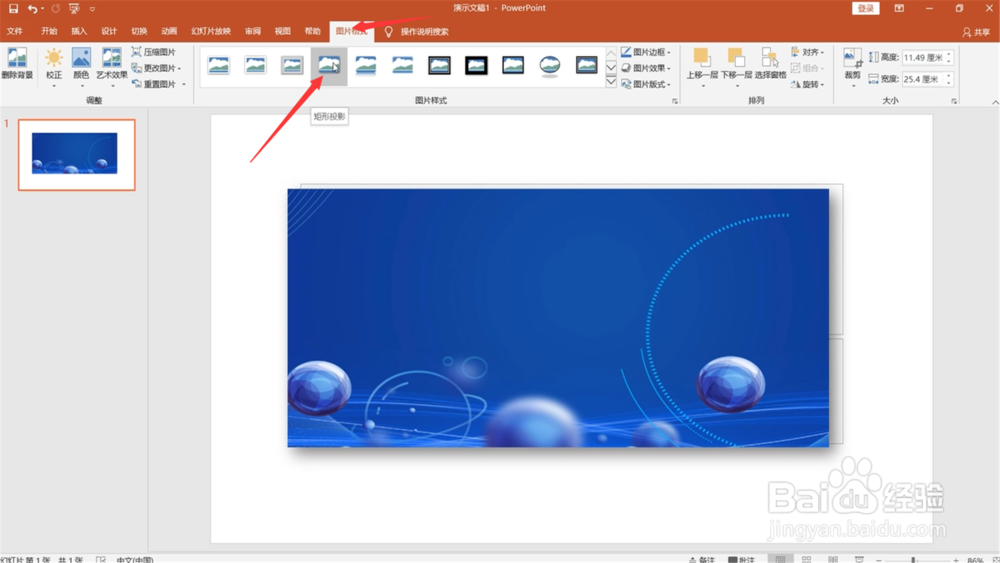1000x563 pixels.
Task: Click the 裁剪 crop tool
Action: 853,66
